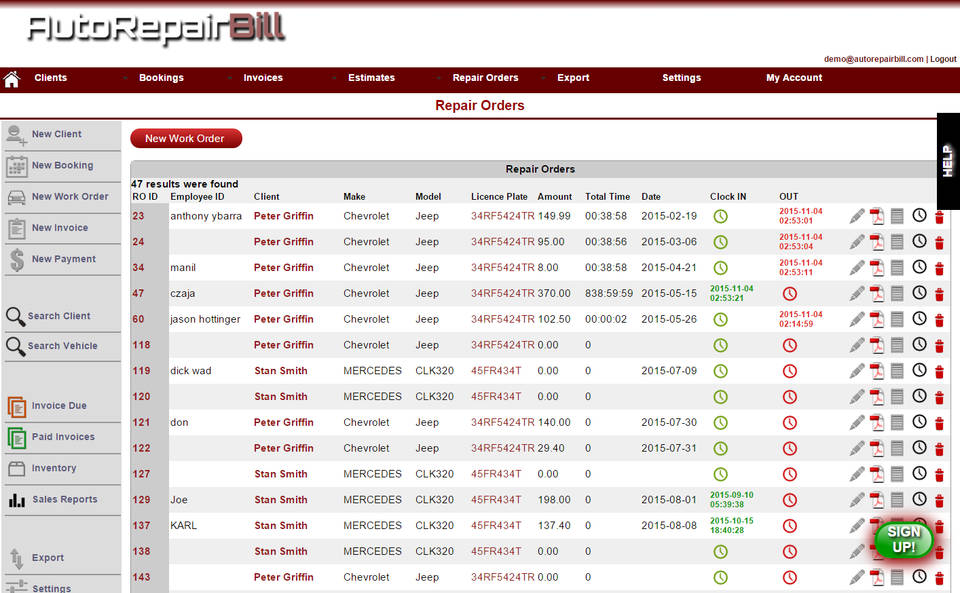
Task: Edit repair order 23 with pencil icon
Action: 857,216
